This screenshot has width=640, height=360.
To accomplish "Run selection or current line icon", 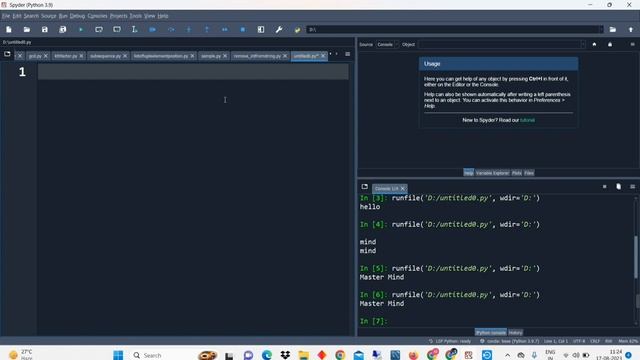I will point(135,29).
